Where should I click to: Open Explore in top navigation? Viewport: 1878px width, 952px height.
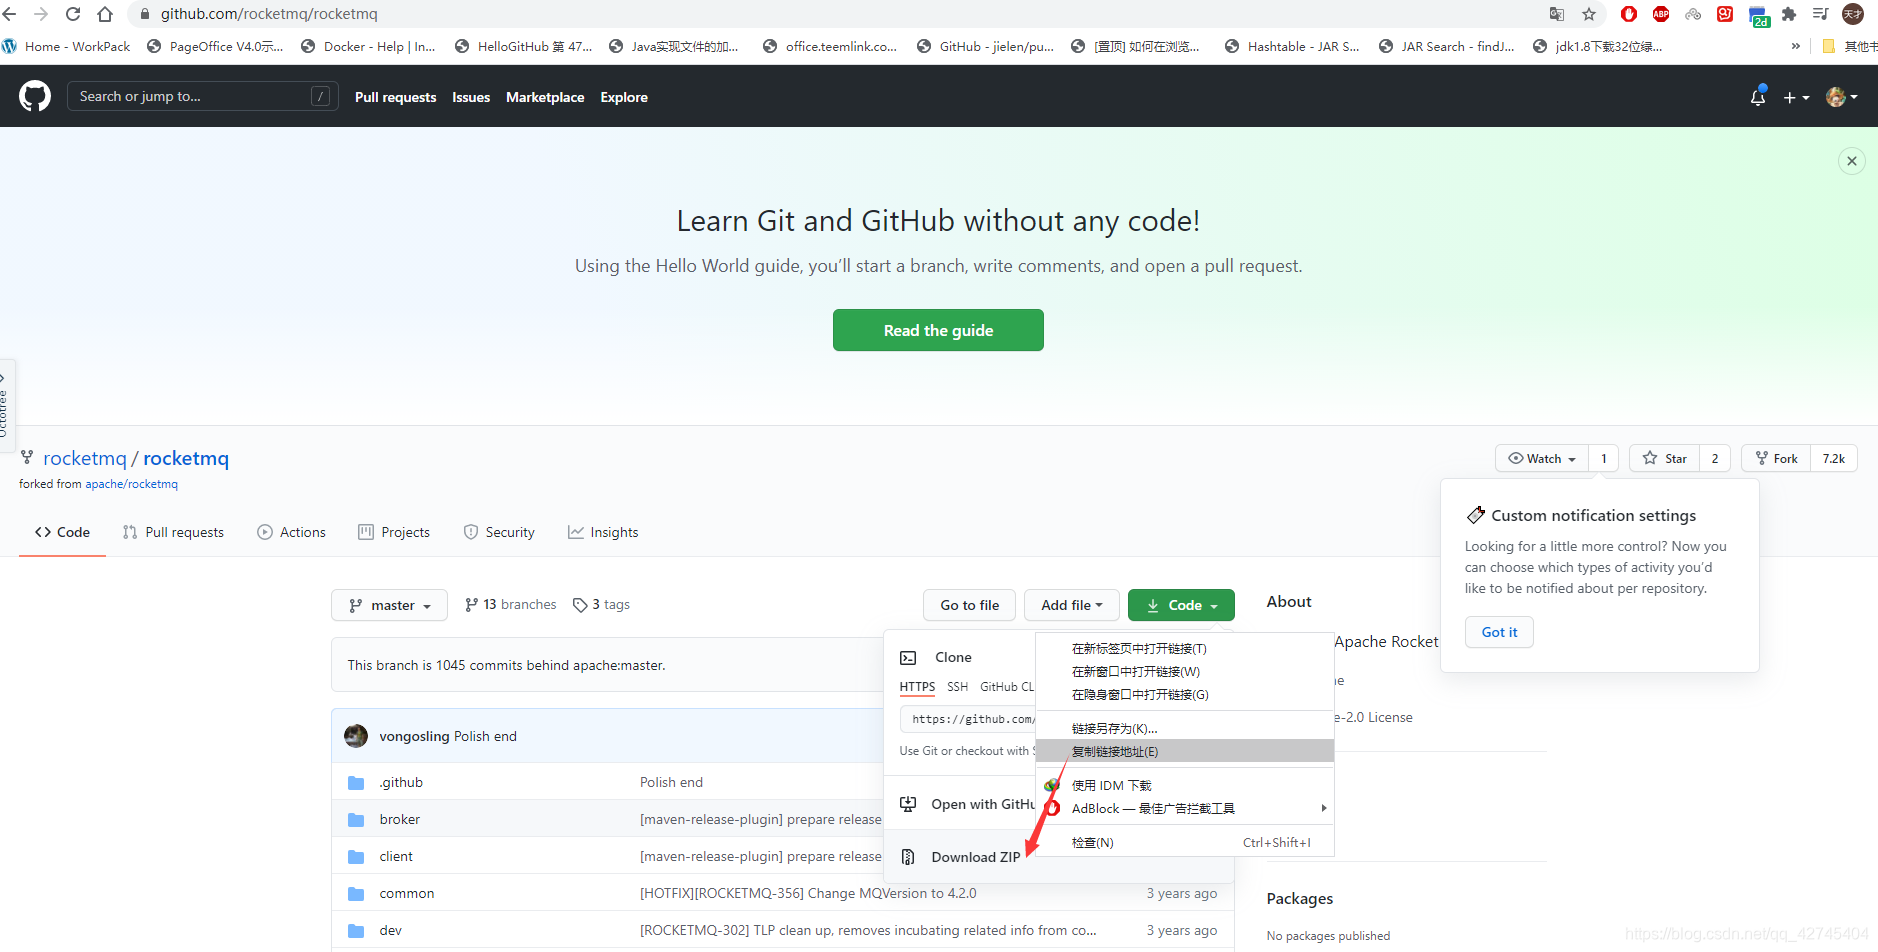point(624,97)
